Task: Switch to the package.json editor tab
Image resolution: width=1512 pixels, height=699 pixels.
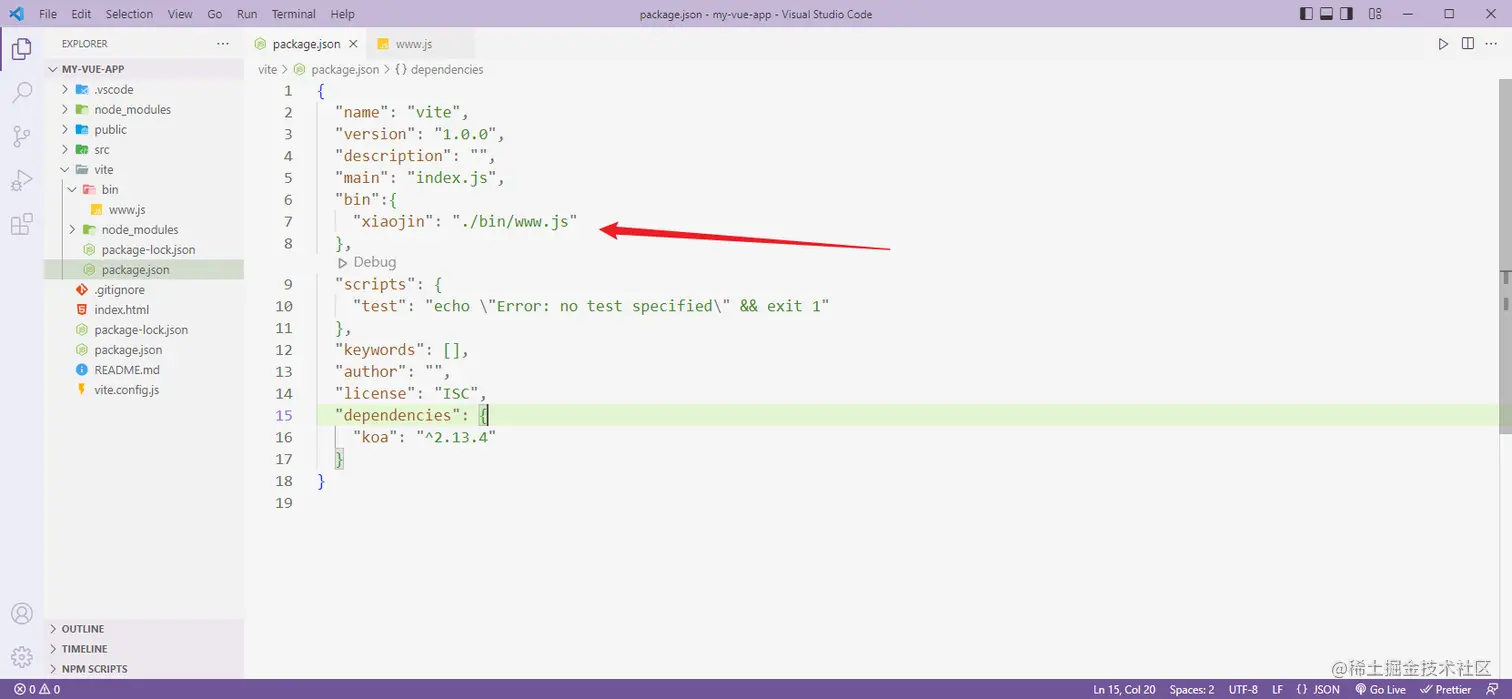Action: (x=305, y=44)
